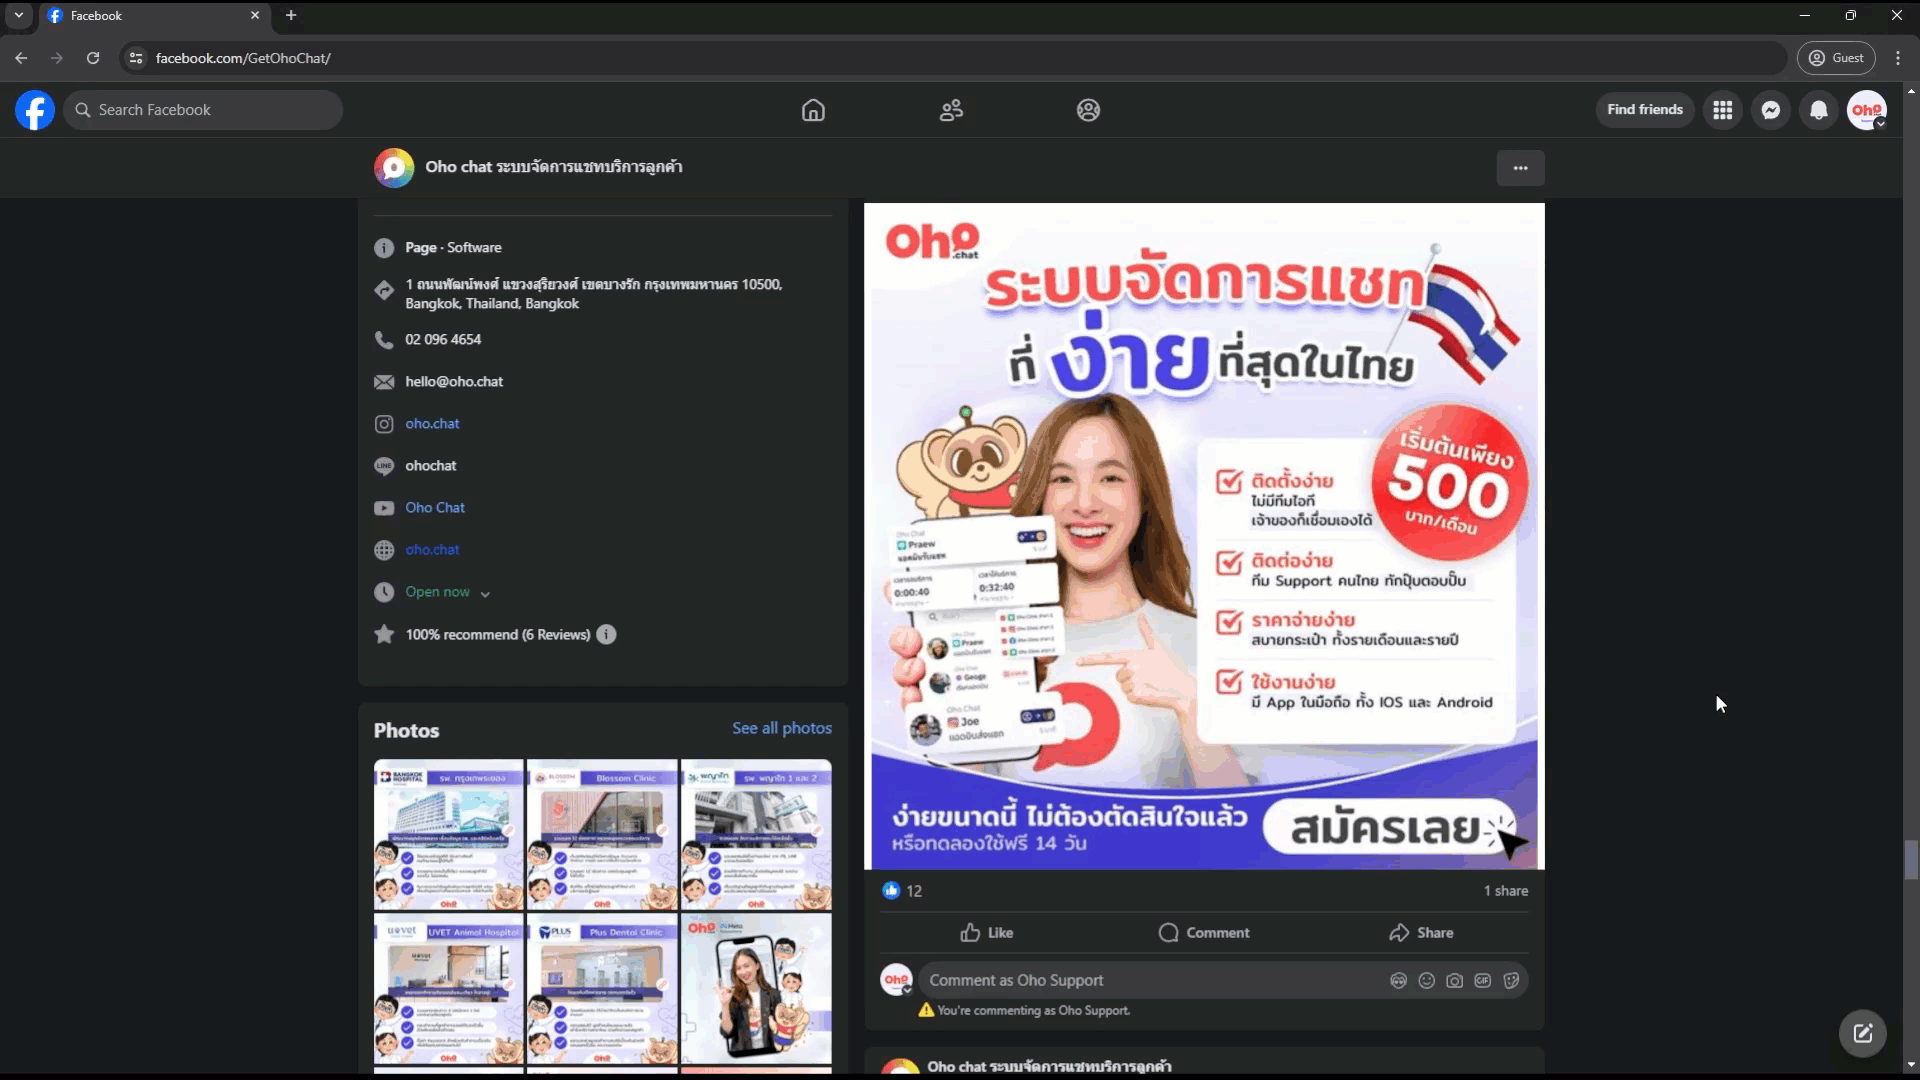Like the post
1920x1080 pixels.
point(986,933)
